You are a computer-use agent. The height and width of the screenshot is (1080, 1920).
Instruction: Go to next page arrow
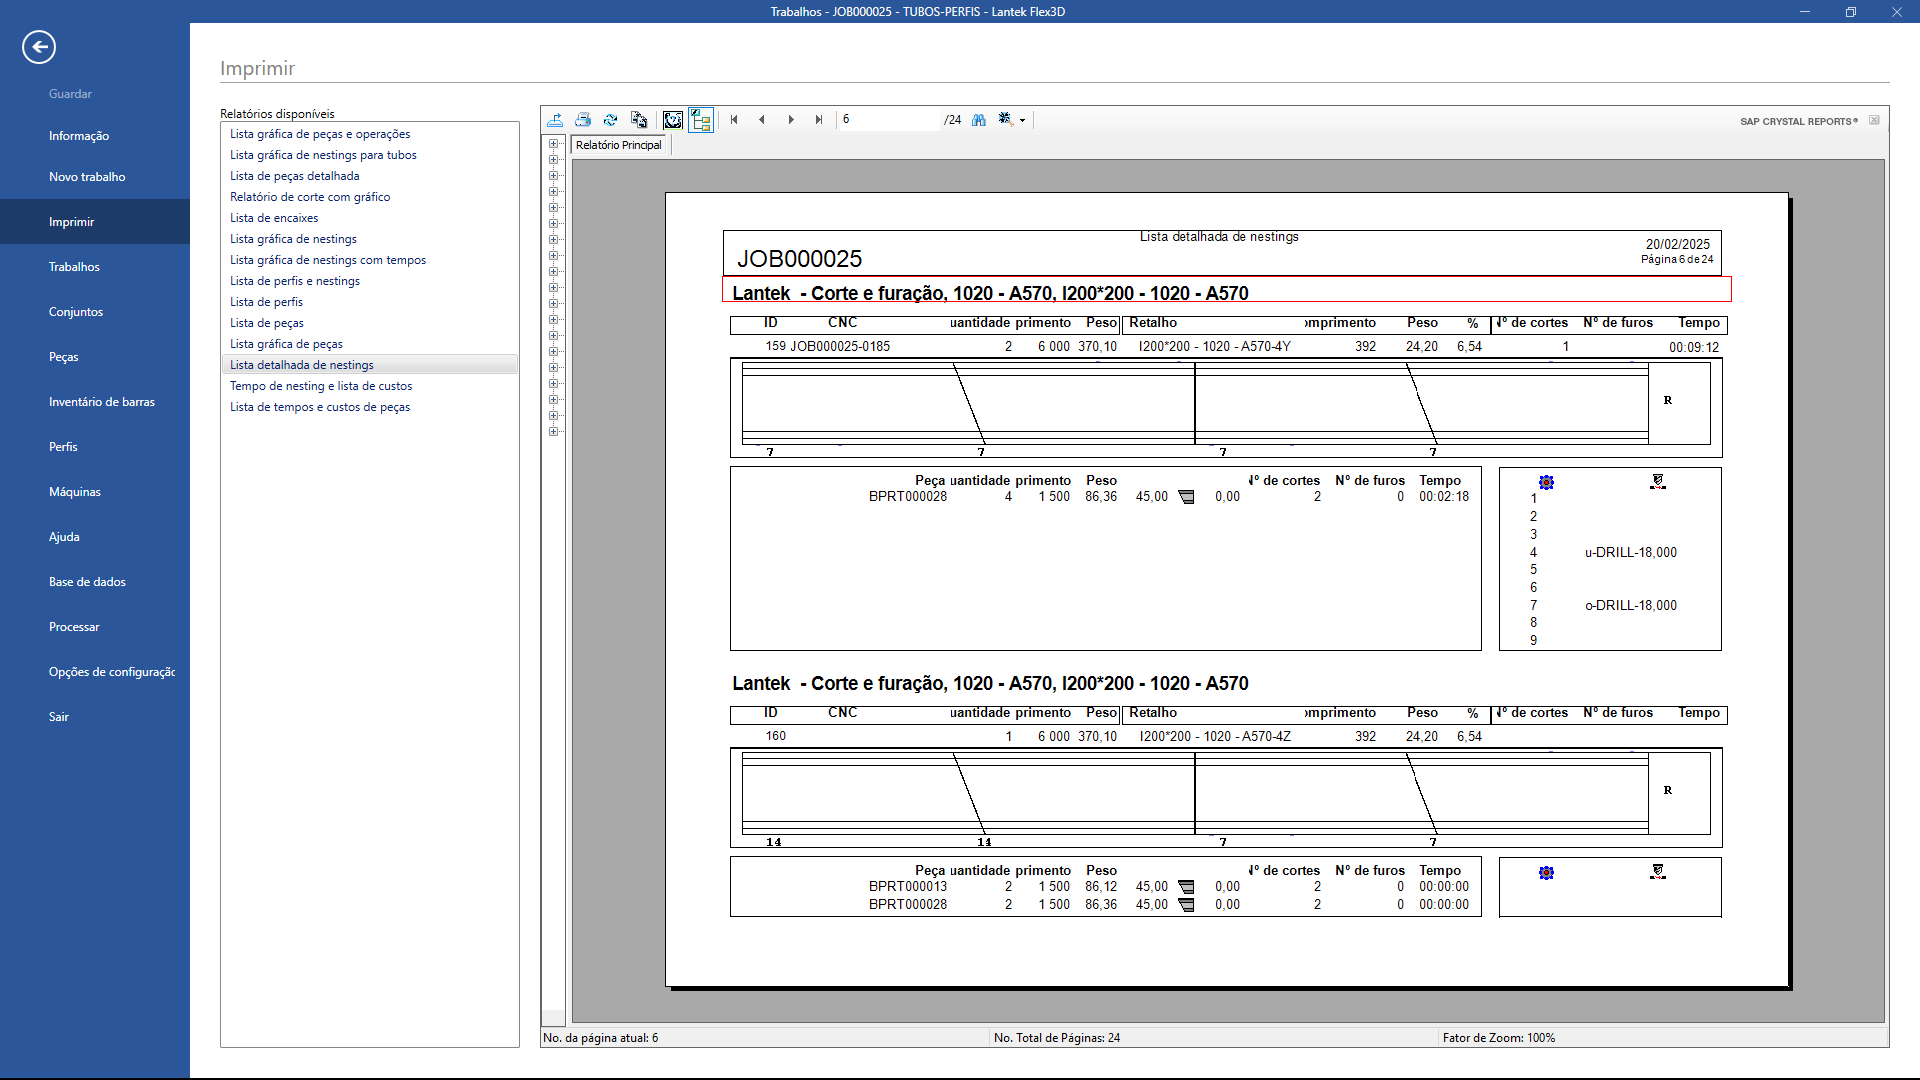[x=791, y=120]
